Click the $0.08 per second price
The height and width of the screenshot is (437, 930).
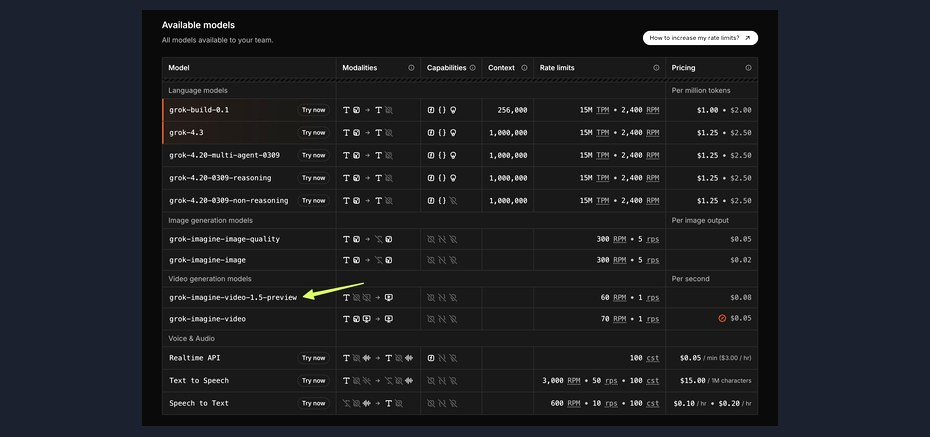coord(741,298)
